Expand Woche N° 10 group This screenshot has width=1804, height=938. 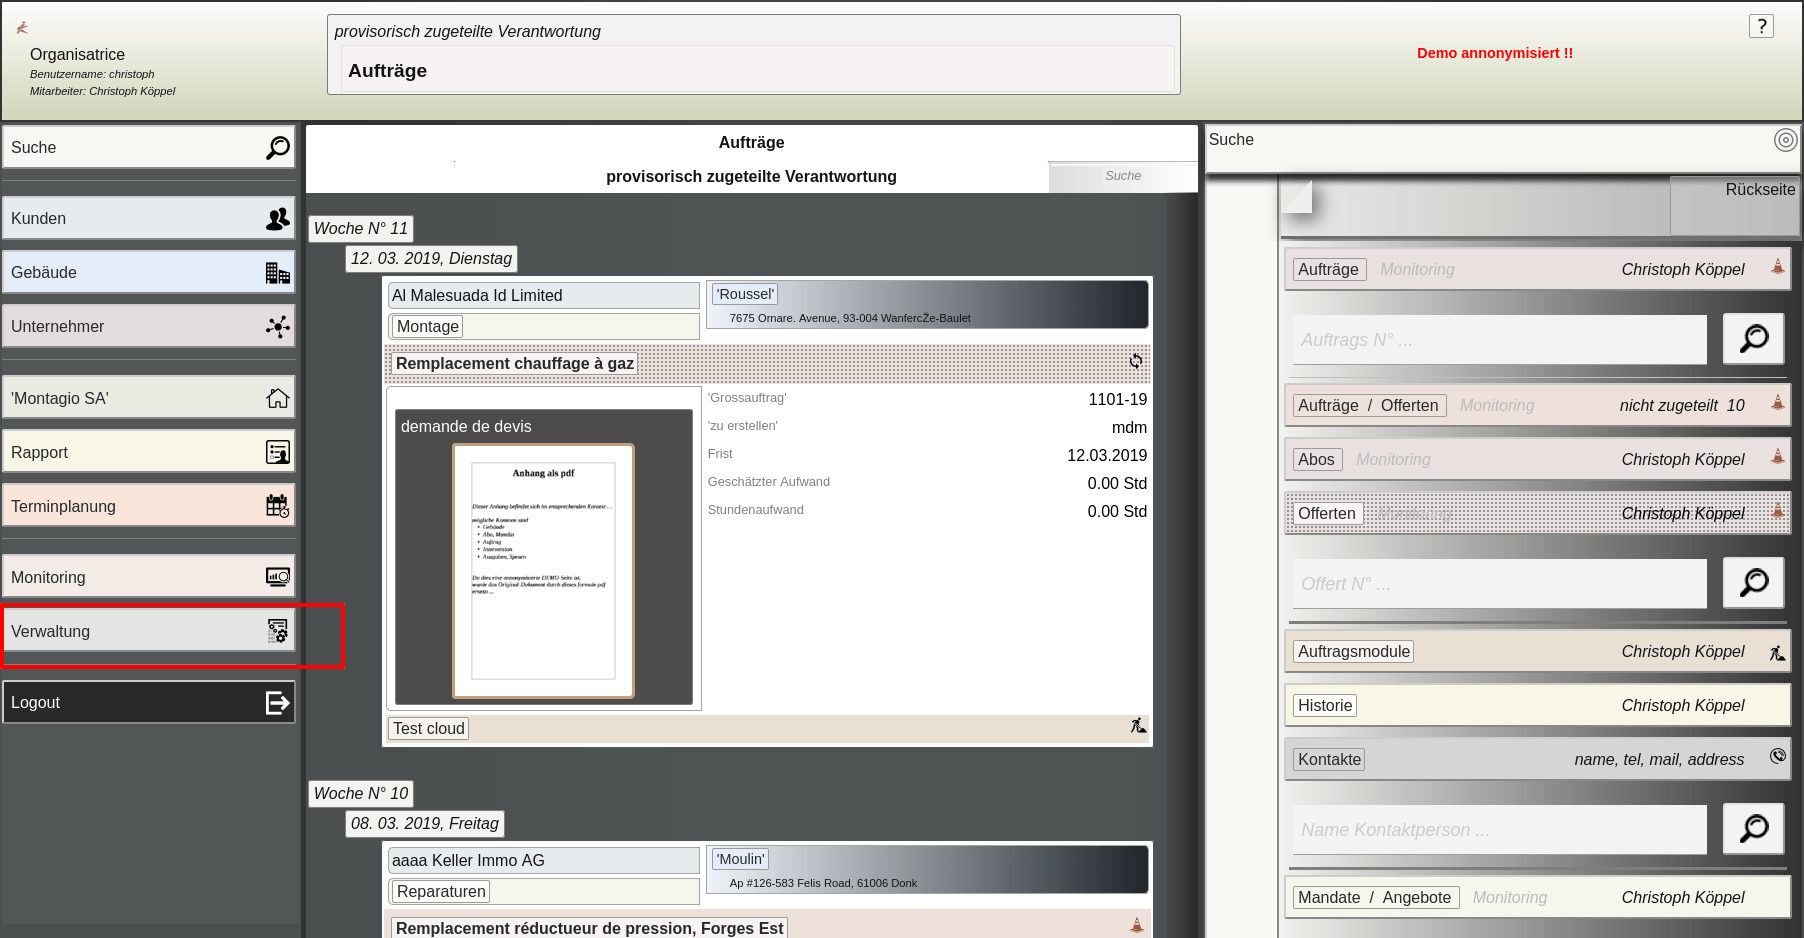(x=360, y=793)
